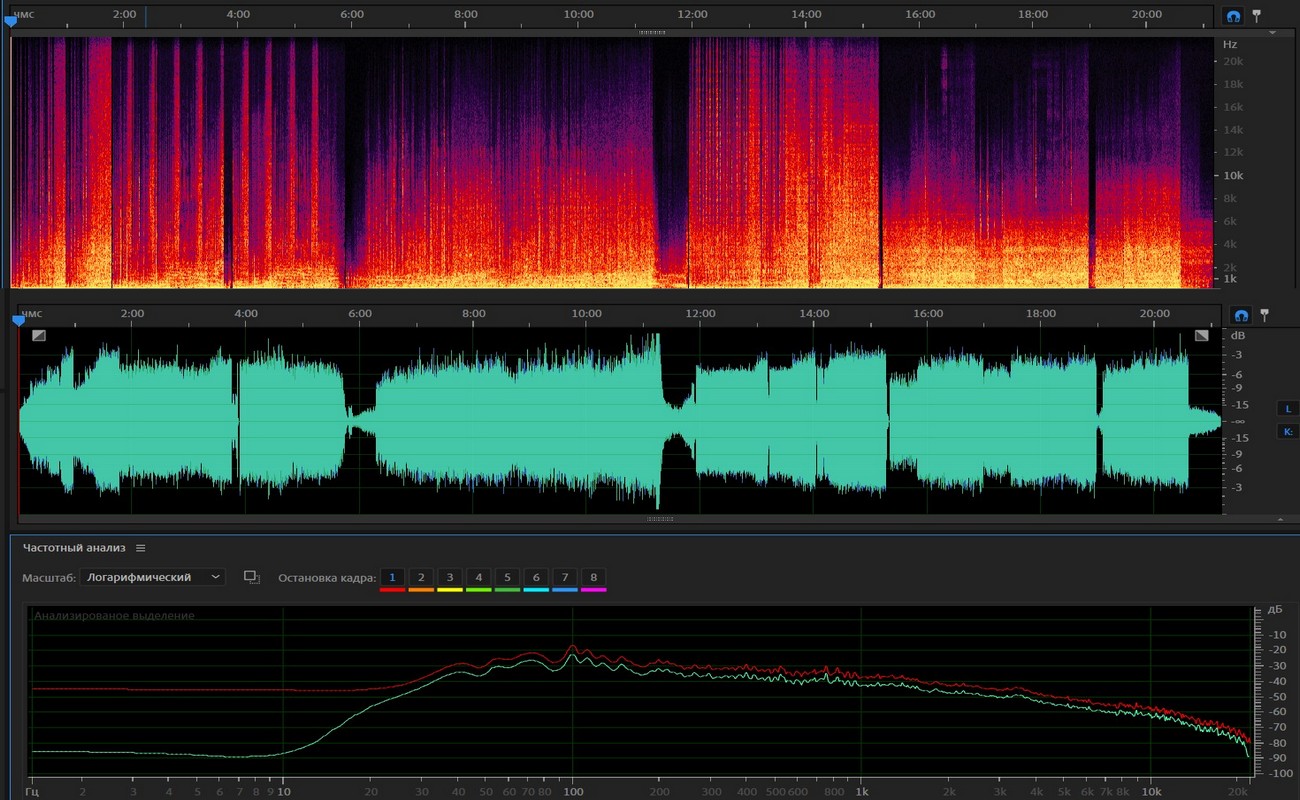1300x800 pixels.
Task: Toggle snapping magnet icon above the spectrogram
Action: (x=1233, y=17)
